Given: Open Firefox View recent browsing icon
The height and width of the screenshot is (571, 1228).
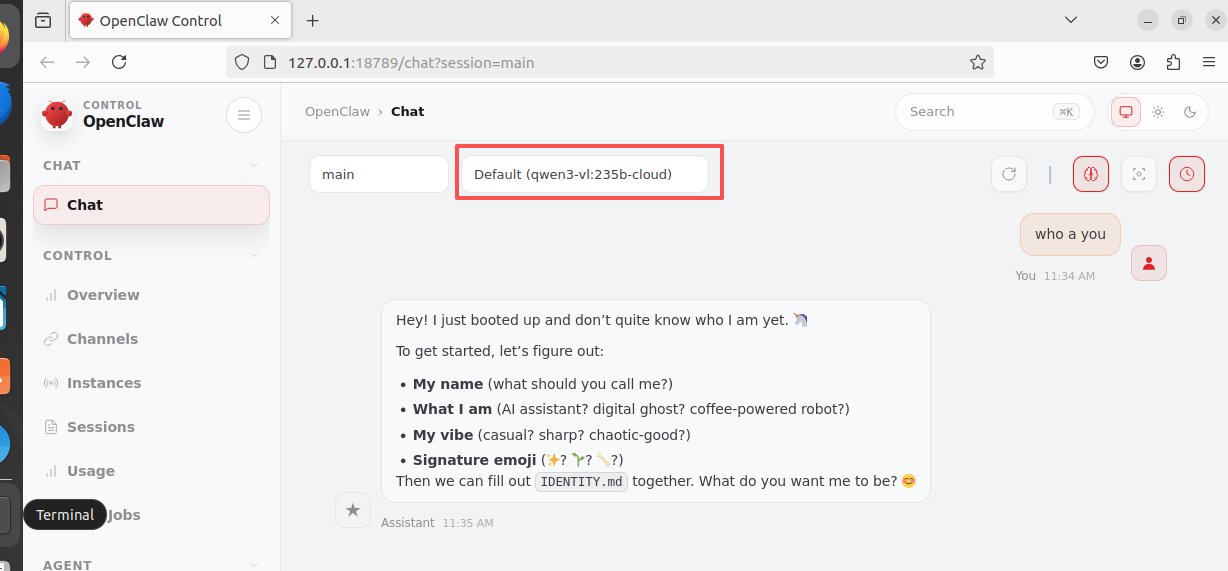Looking at the screenshot, I should pyautogui.click(x=43, y=20).
